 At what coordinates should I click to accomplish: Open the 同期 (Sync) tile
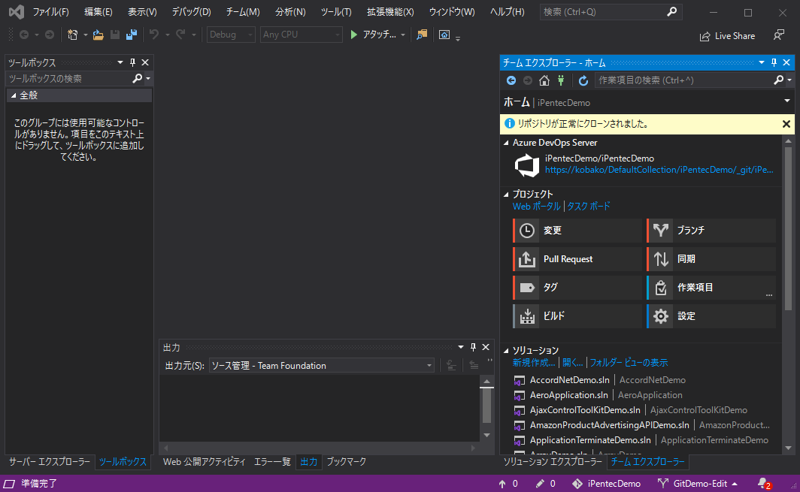point(711,259)
